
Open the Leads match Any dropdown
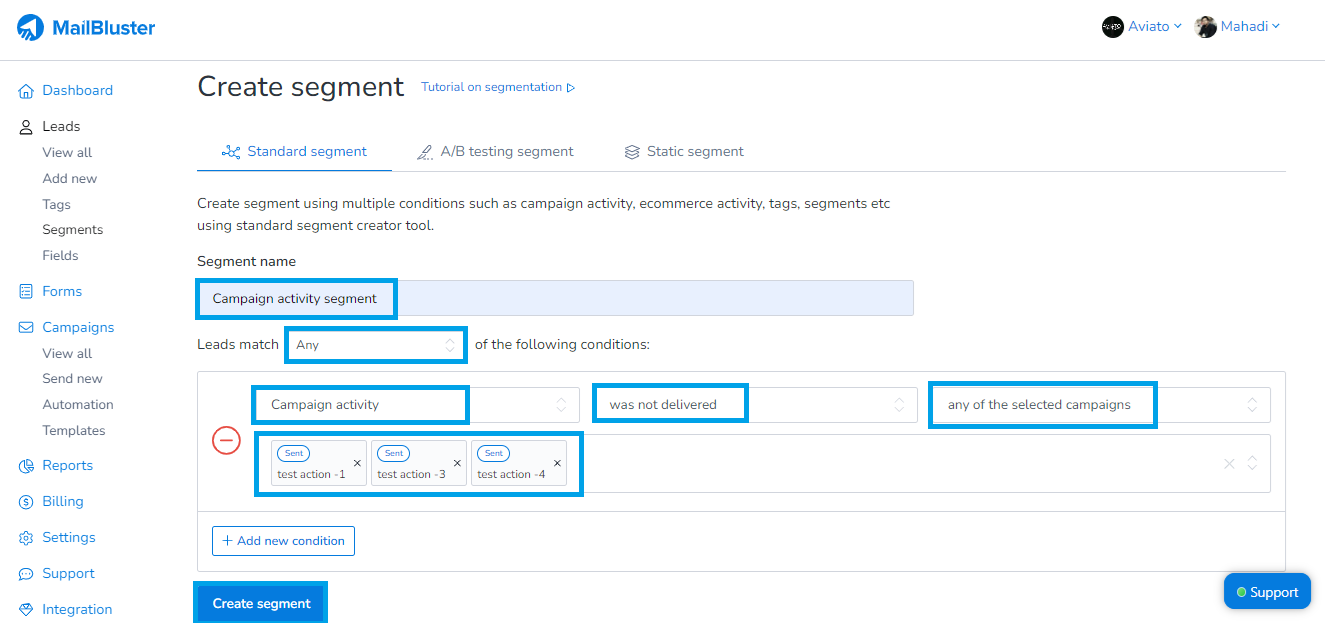375,345
